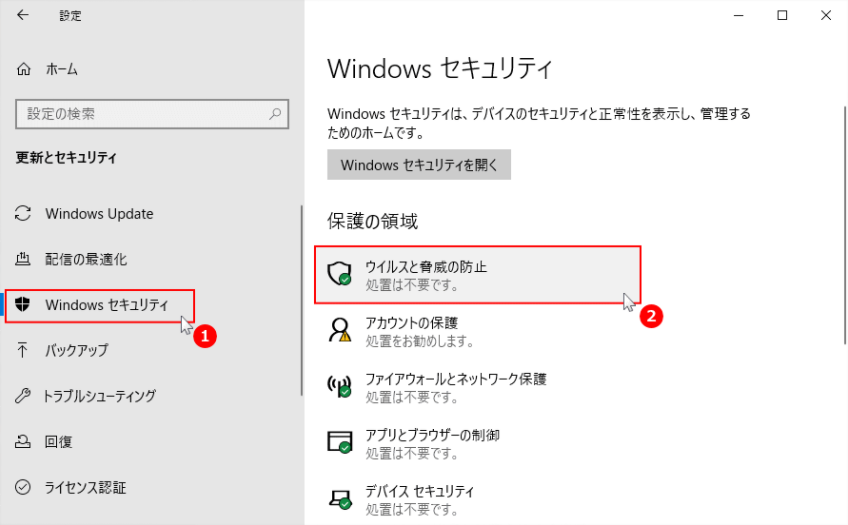
Task: Click the Delivery Optimization icon
Action: [x=24, y=260]
